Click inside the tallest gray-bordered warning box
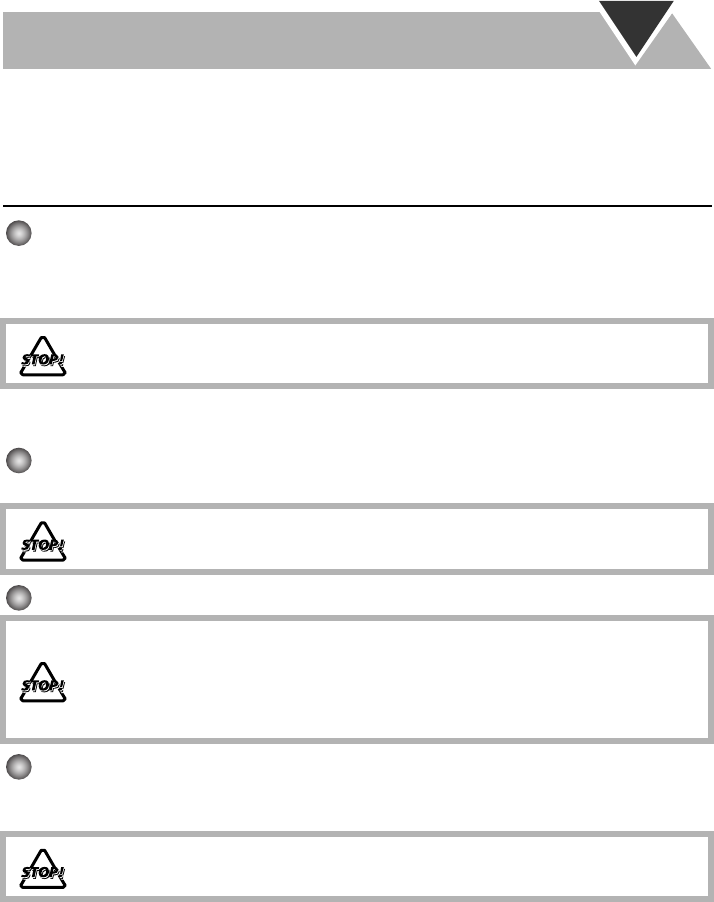 pyautogui.click(x=380, y=680)
